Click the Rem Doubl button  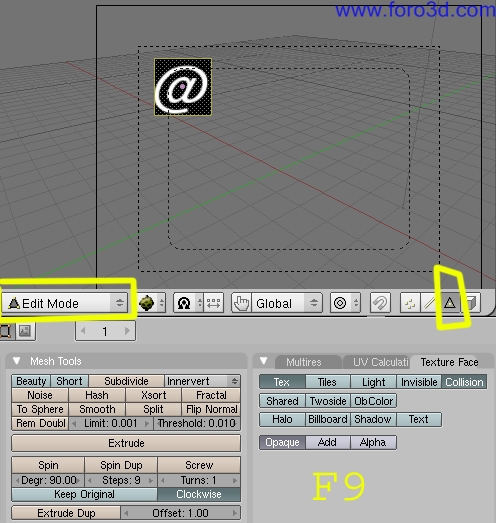40,423
